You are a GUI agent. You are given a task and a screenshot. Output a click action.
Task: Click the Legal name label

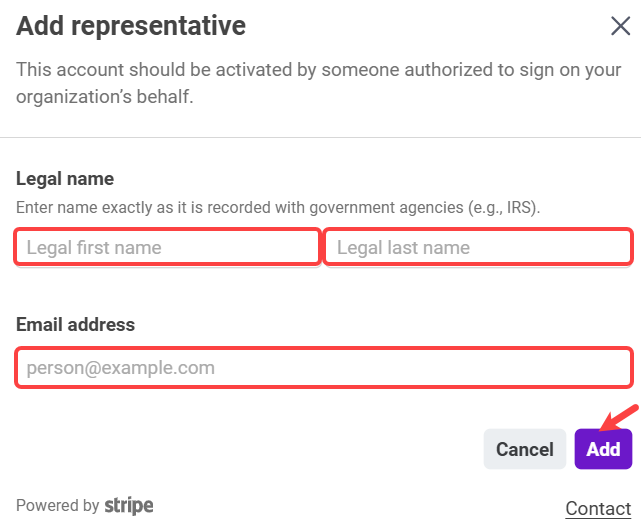[65, 179]
